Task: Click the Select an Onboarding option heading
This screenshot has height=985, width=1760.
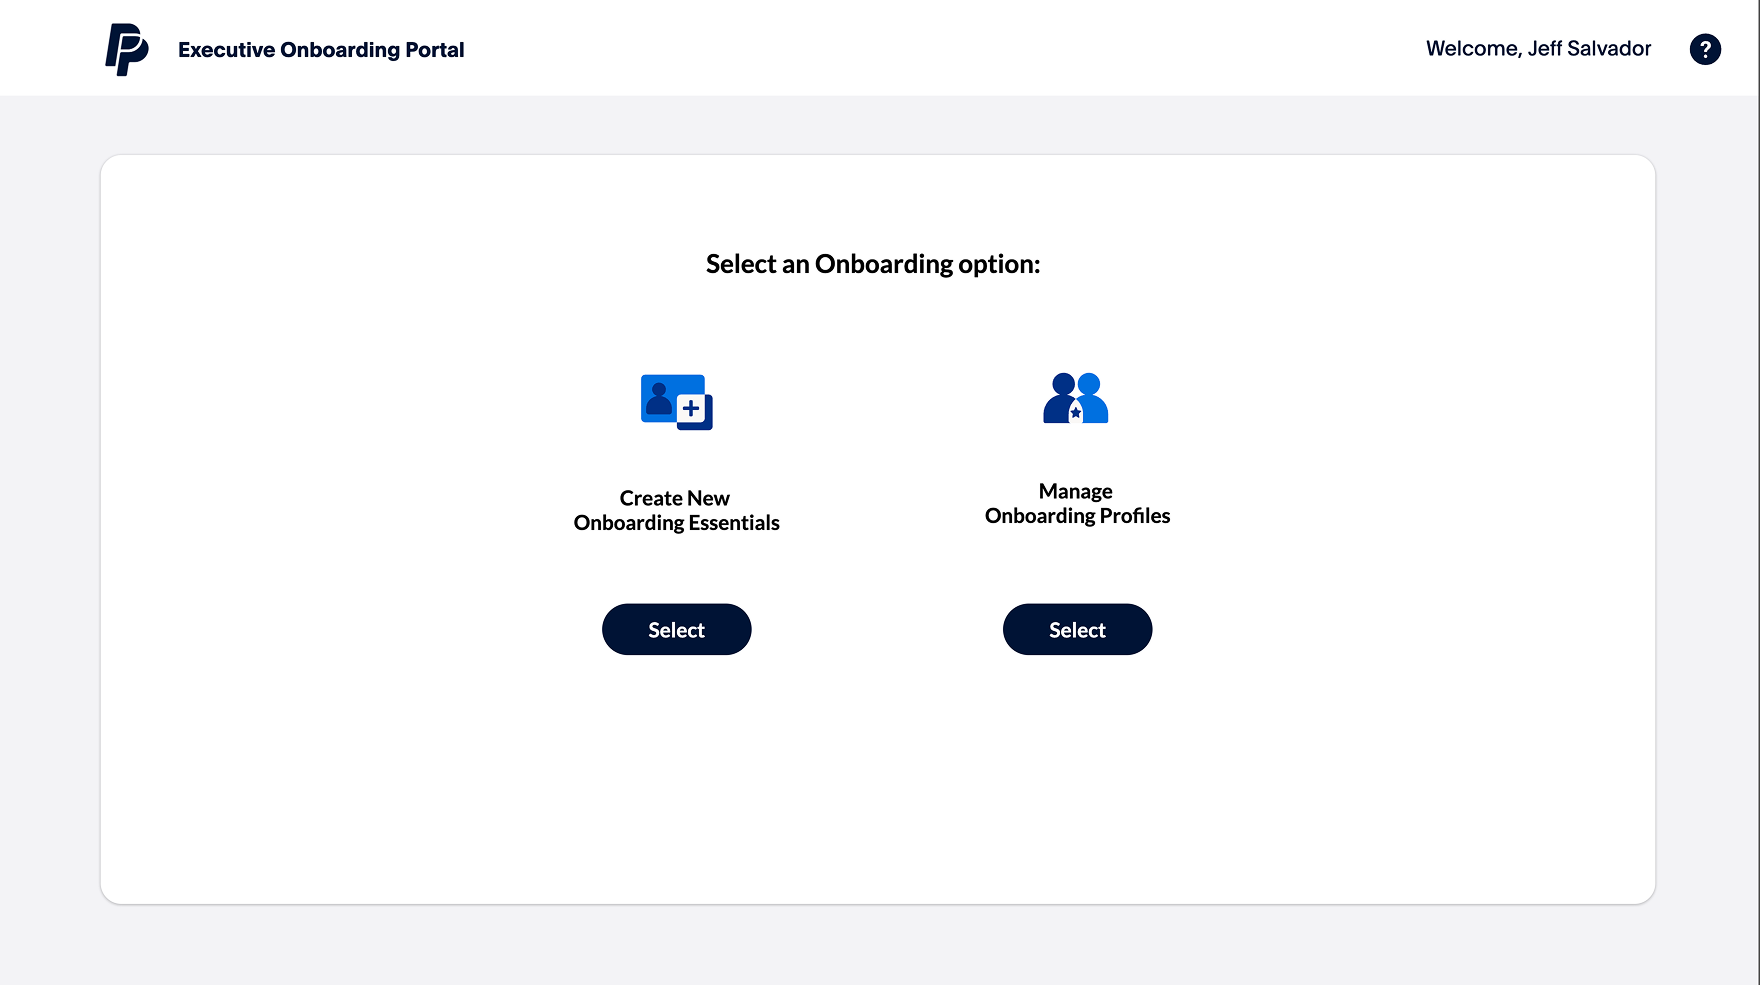Action: [873, 264]
